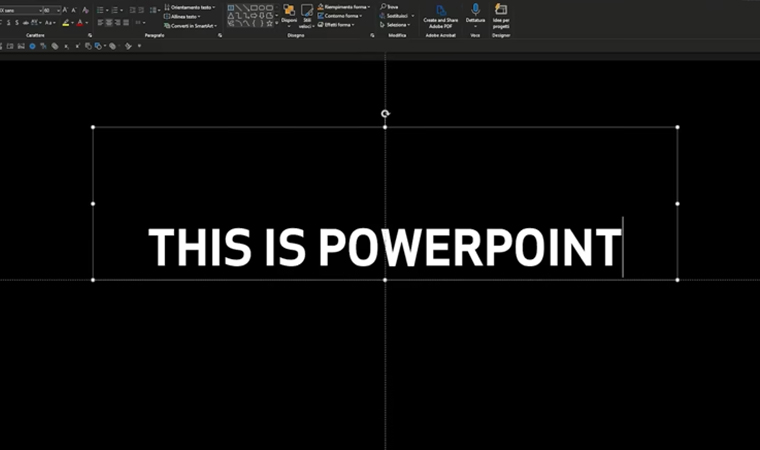This screenshot has height=450, width=760.
Task: Increase the font size with the larger A button
Action: pos(64,10)
